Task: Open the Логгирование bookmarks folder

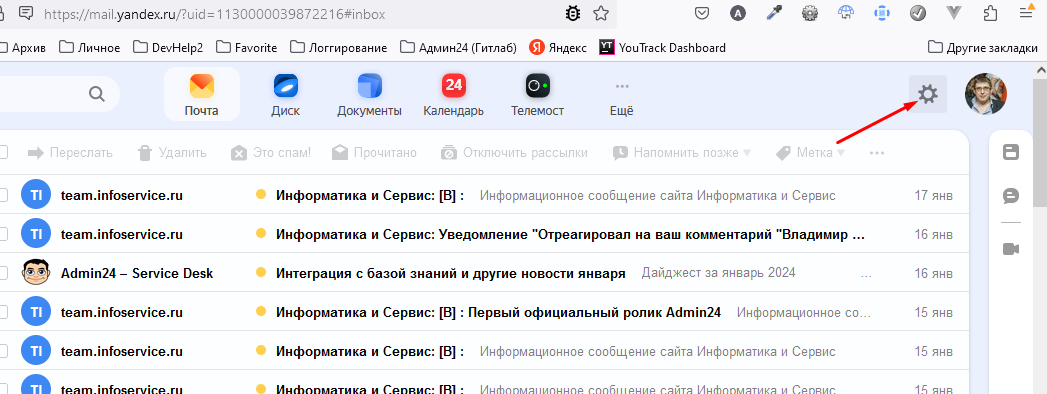Action: (339, 47)
